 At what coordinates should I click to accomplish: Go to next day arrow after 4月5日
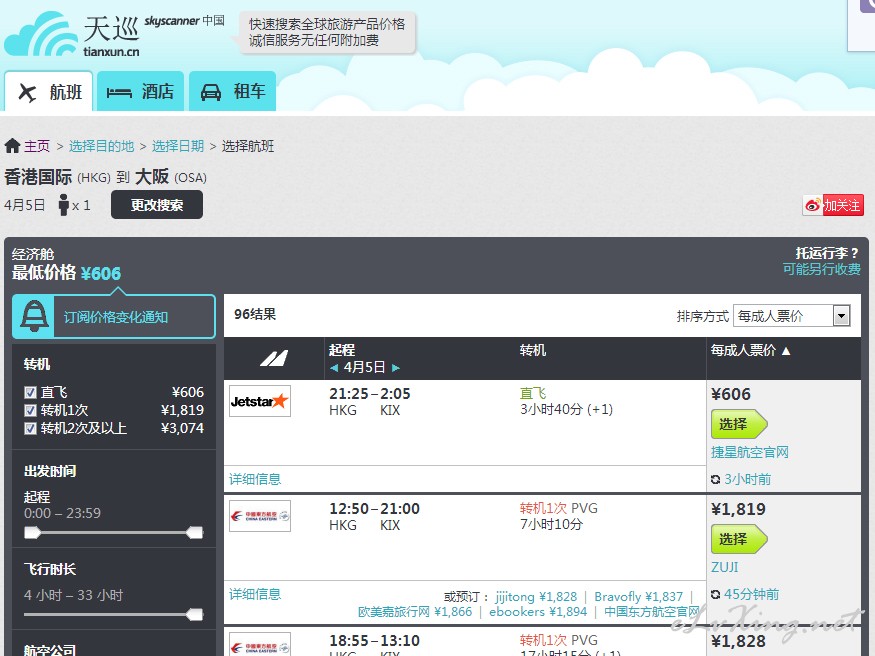tap(396, 368)
